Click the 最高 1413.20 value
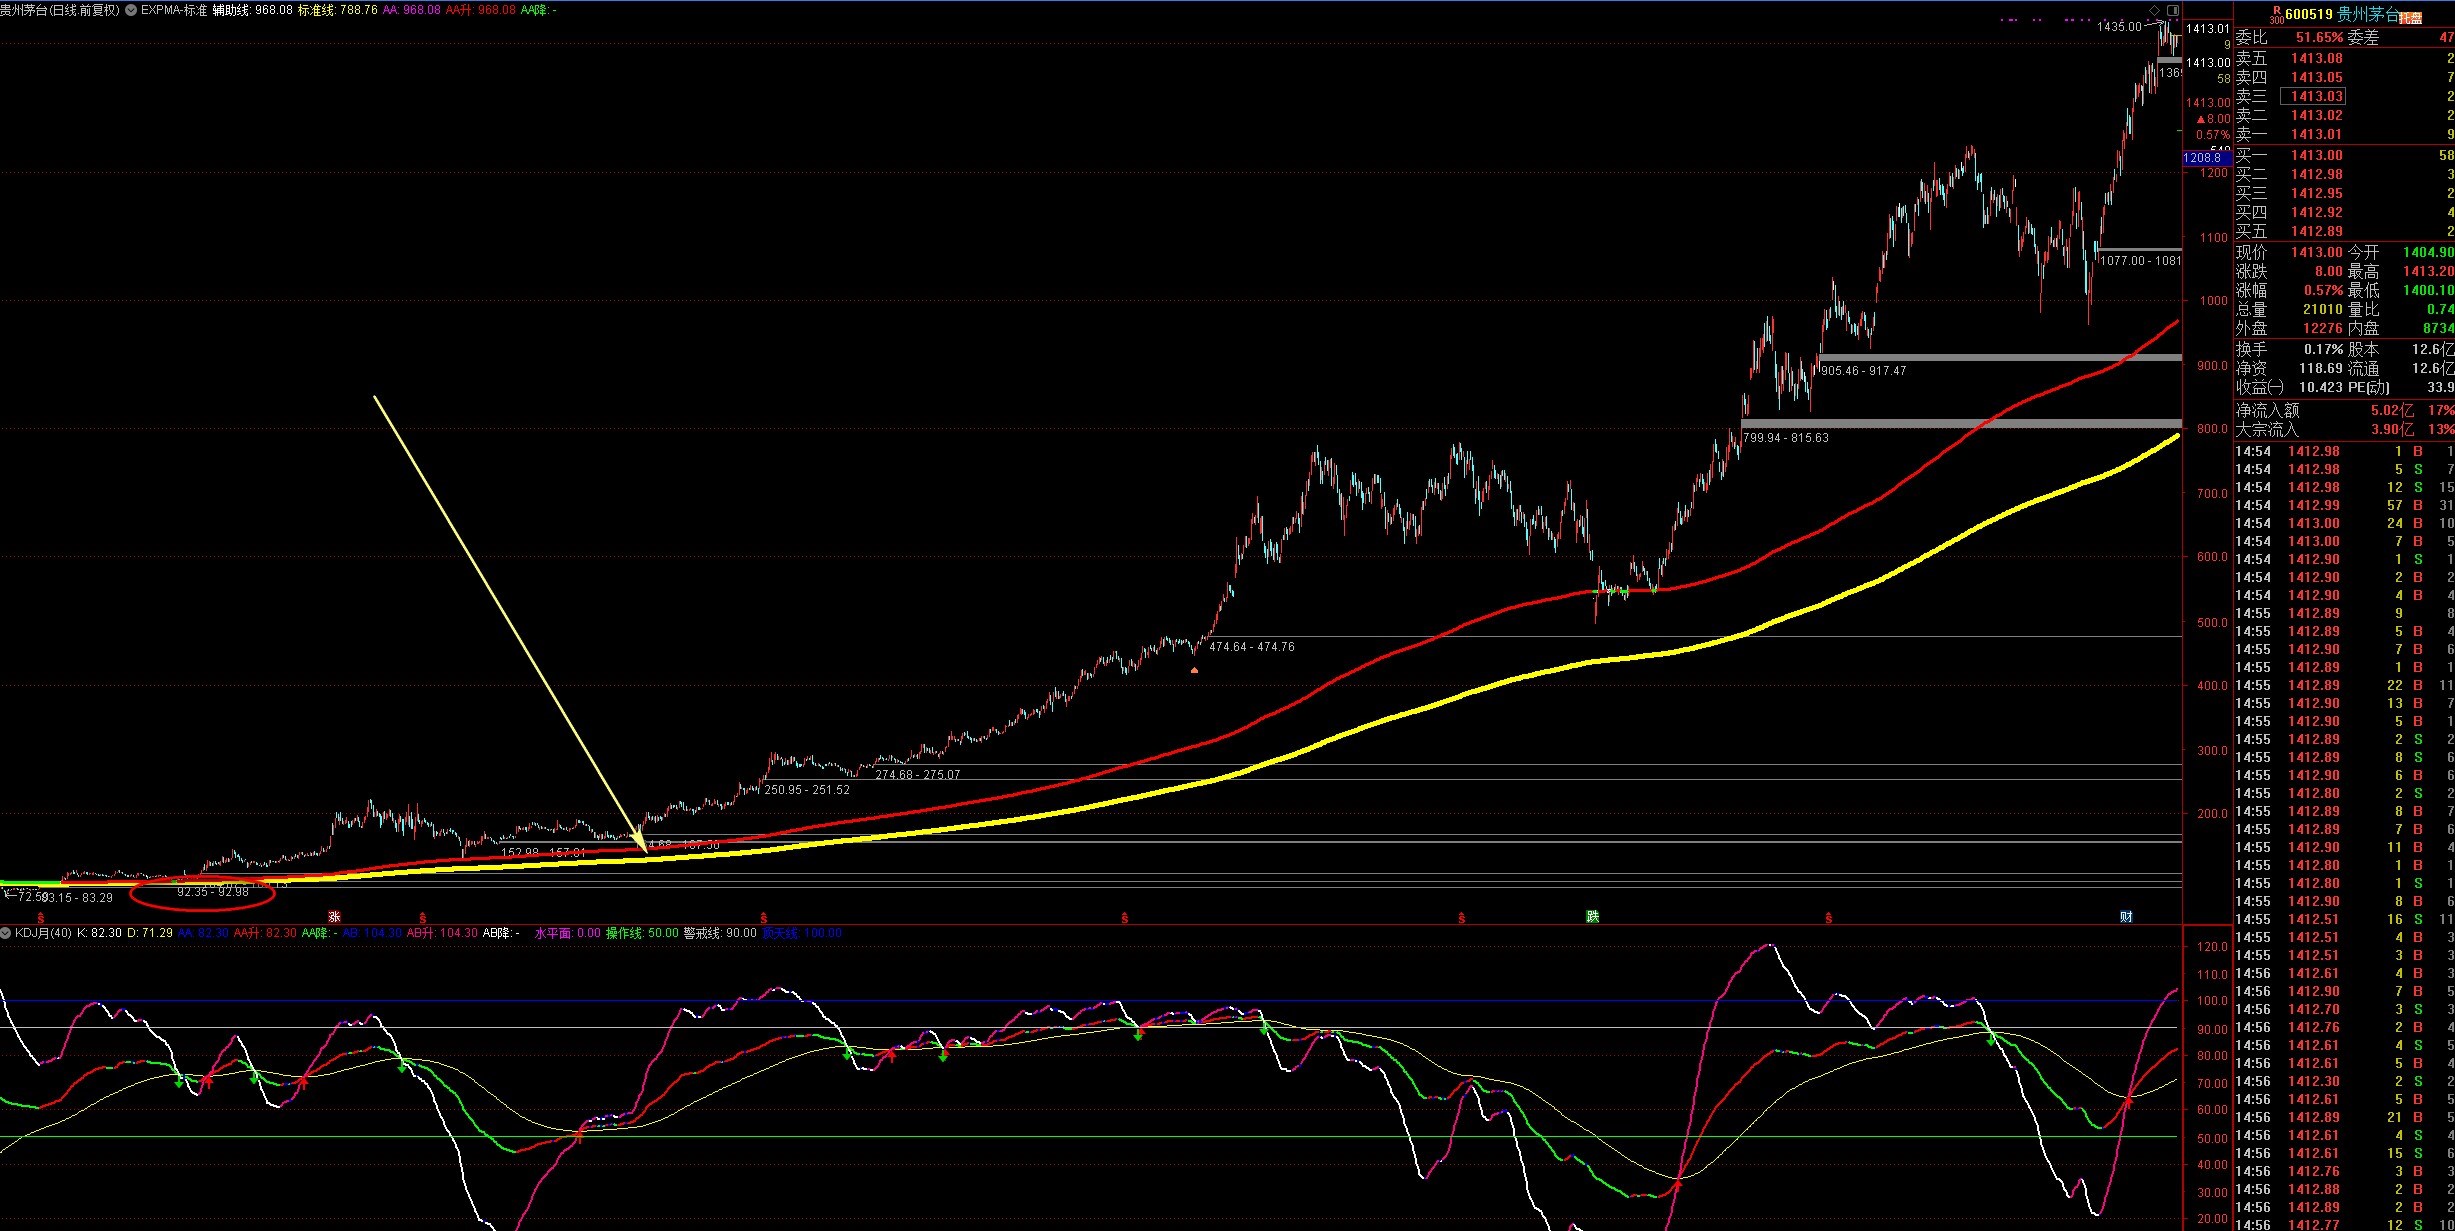Screen dimensions: 2455x1231 click(2428, 271)
